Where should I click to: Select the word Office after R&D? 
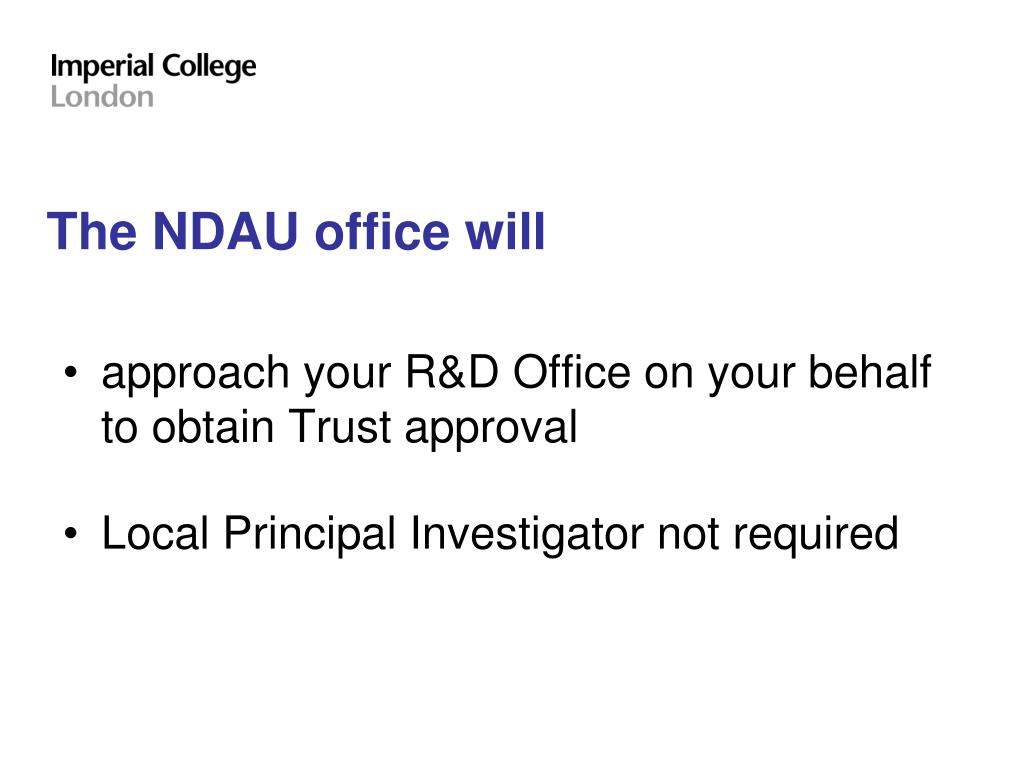click(x=571, y=372)
